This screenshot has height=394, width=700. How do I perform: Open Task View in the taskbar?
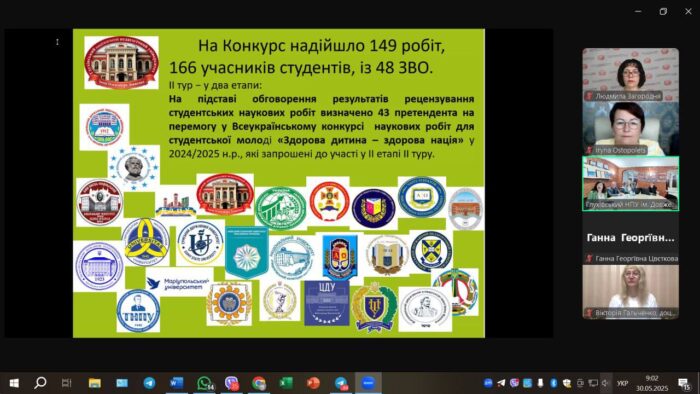[x=67, y=383]
